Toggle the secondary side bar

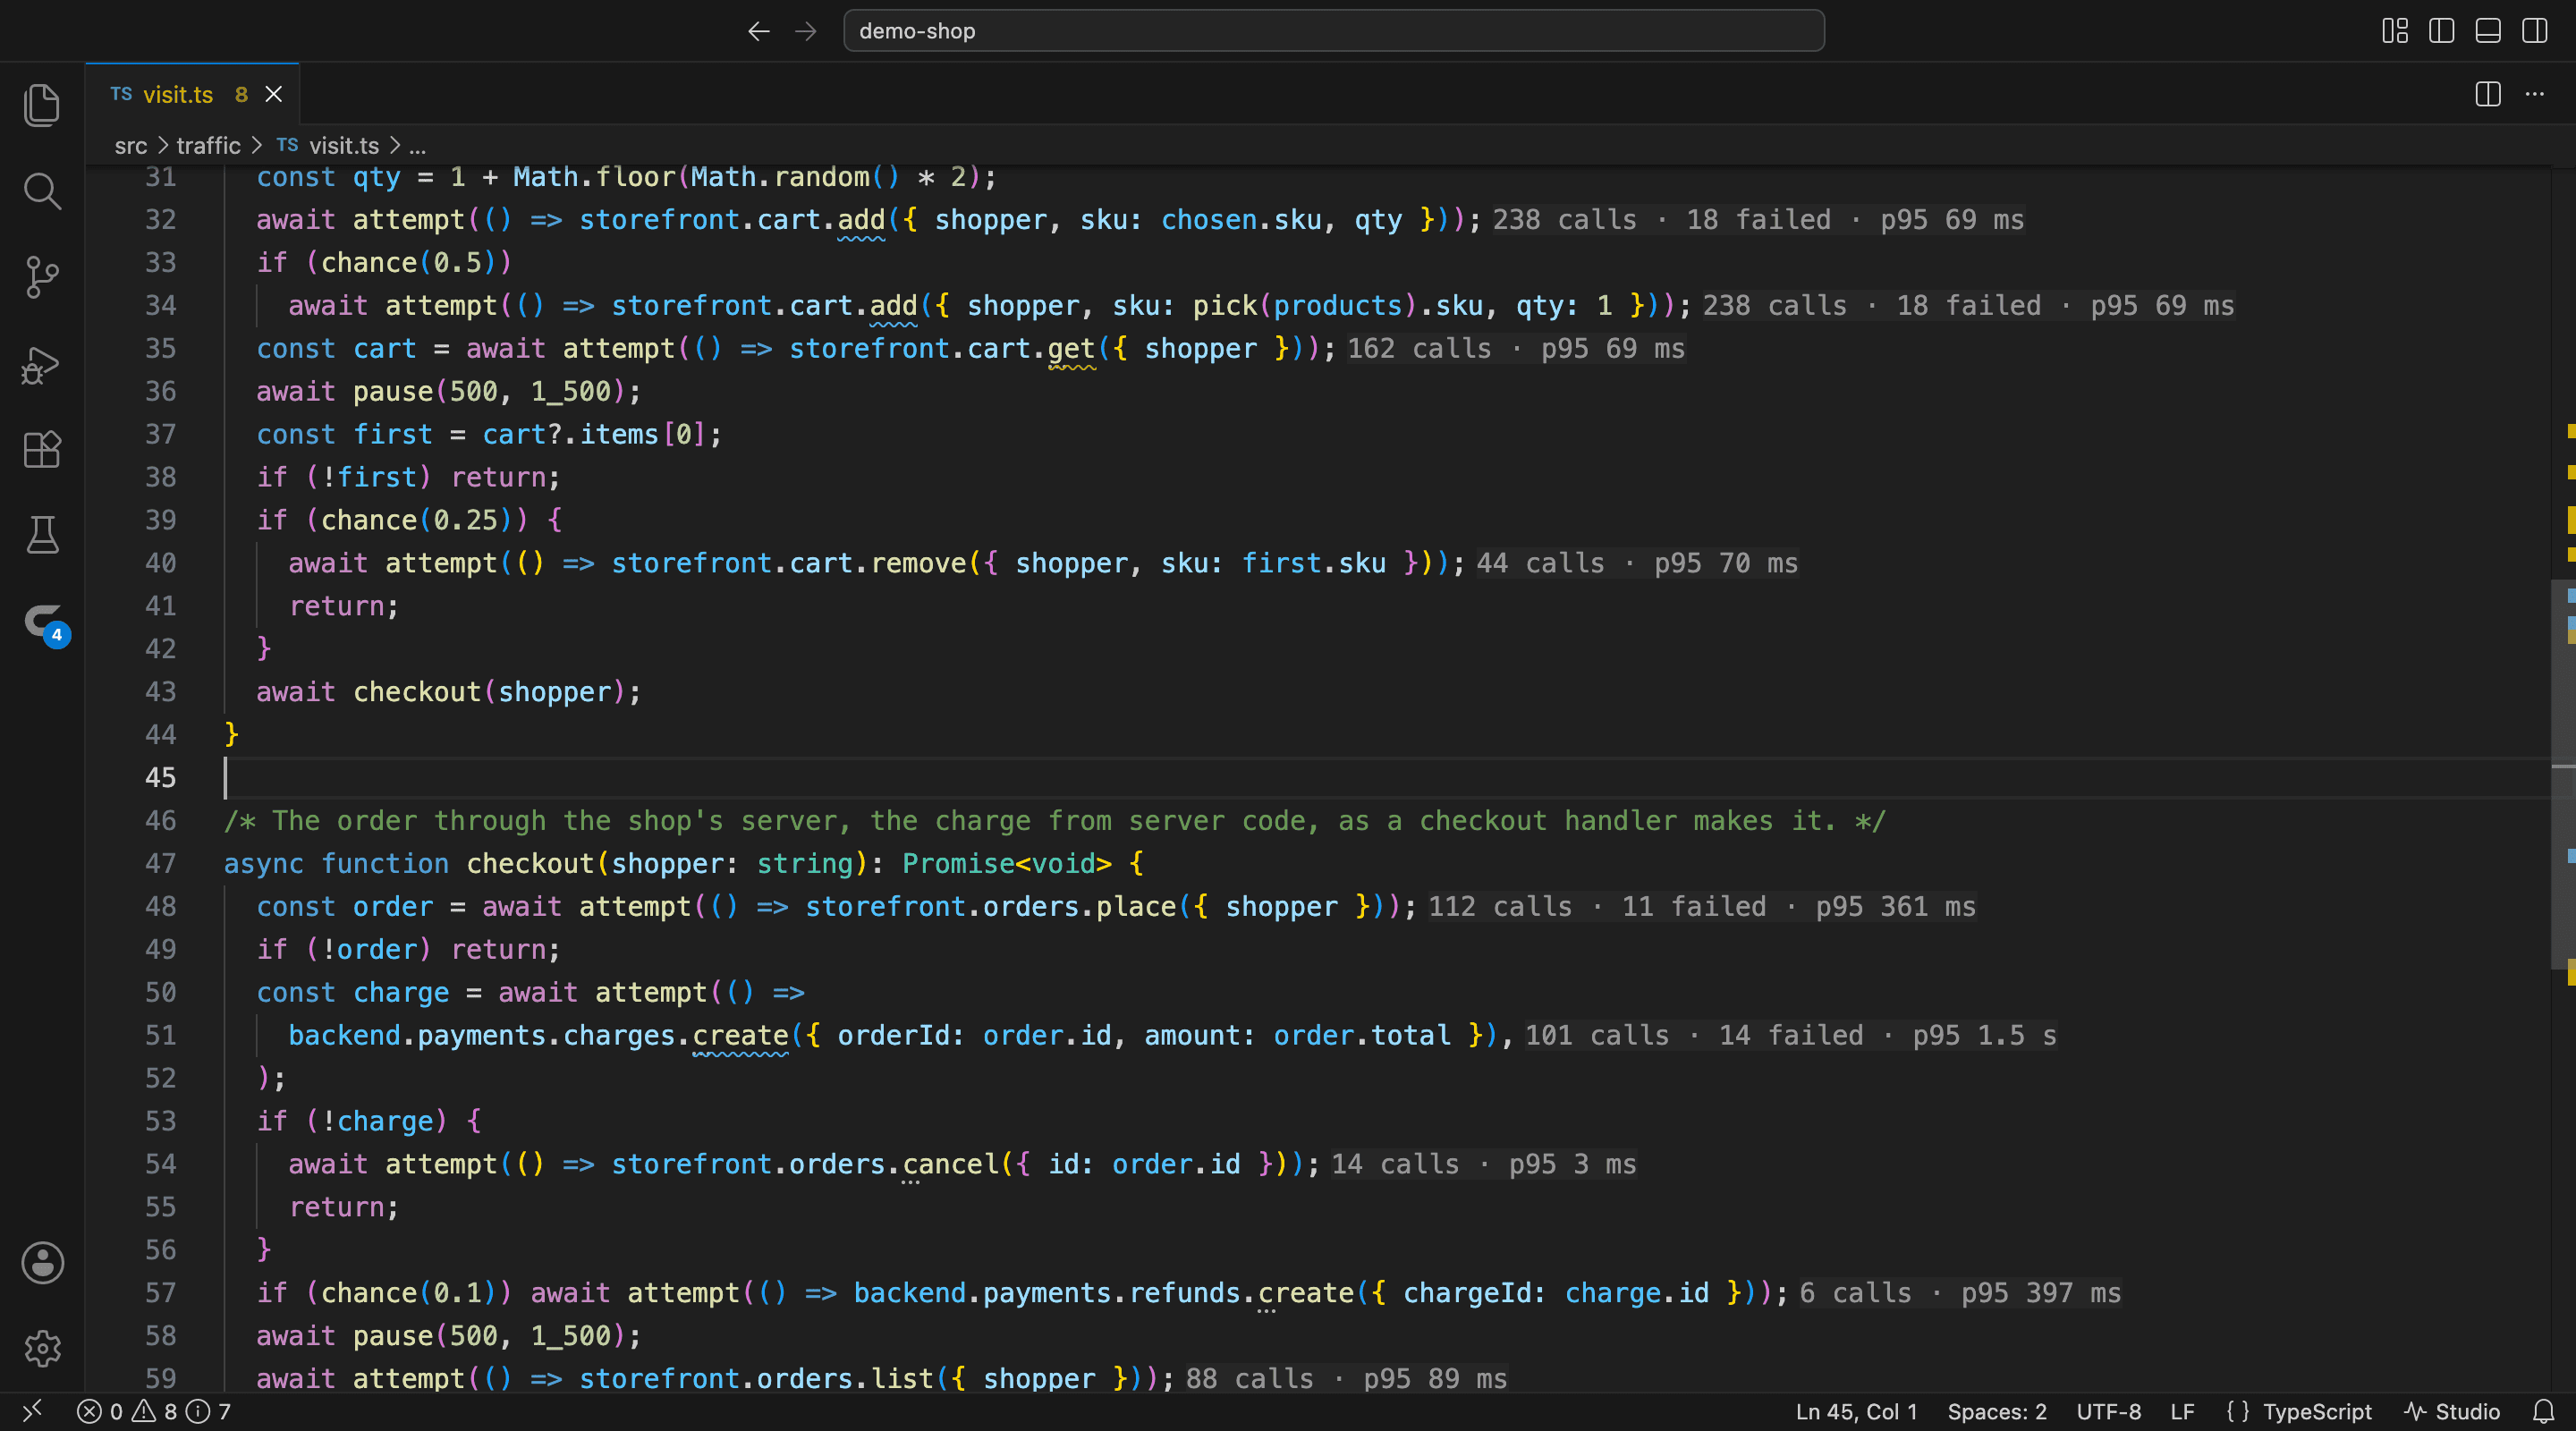pyautogui.click(x=2535, y=31)
